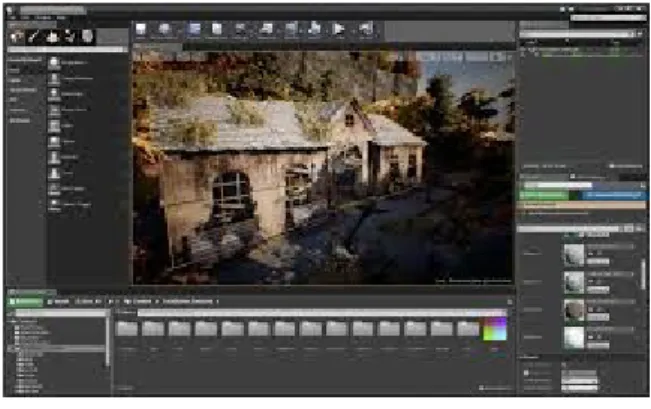Select the Geometry Editing mode icon

coord(87,37)
